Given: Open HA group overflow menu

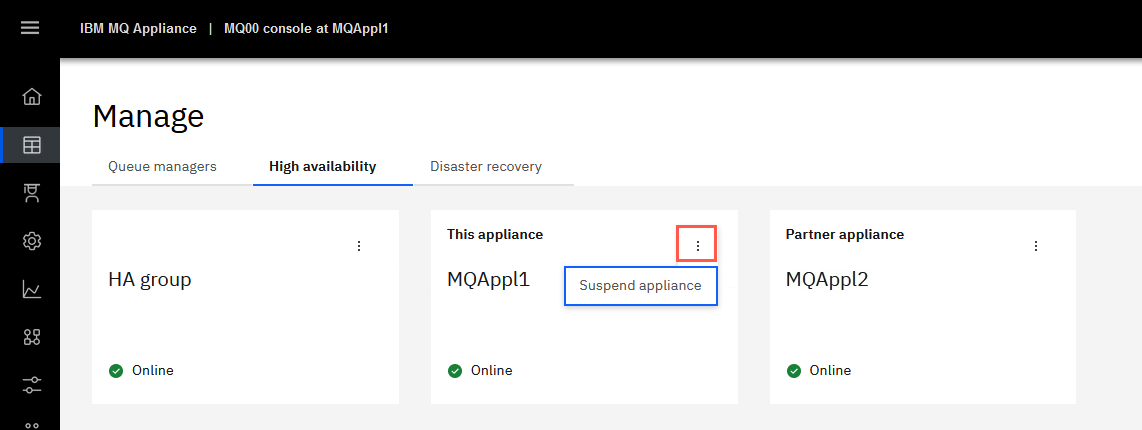Looking at the screenshot, I should click(358, 246).
